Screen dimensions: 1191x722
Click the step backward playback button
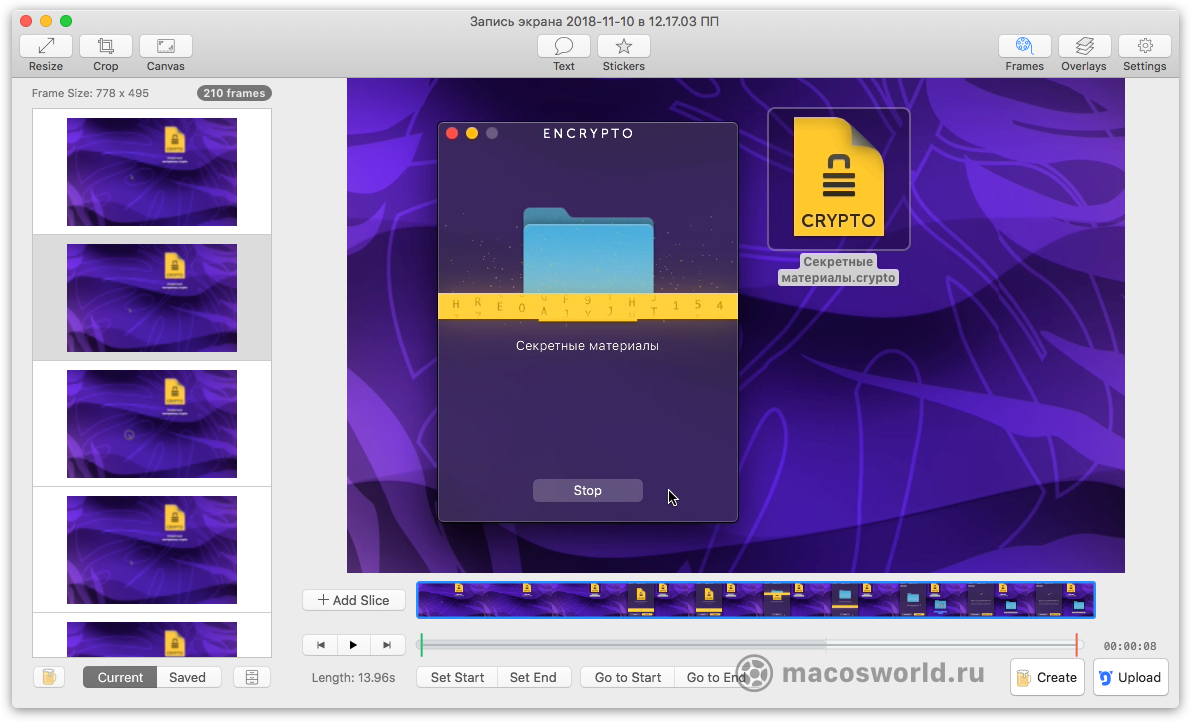320,645
